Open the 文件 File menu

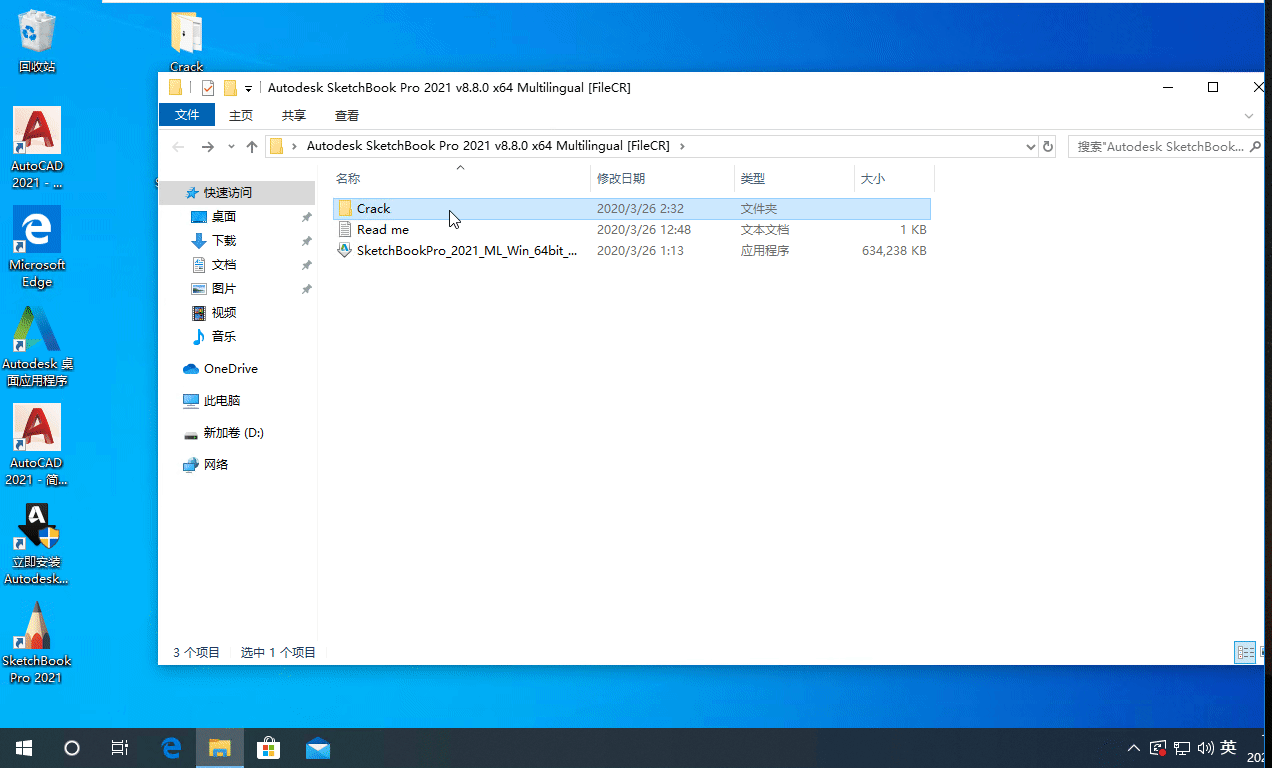point(187,115)
